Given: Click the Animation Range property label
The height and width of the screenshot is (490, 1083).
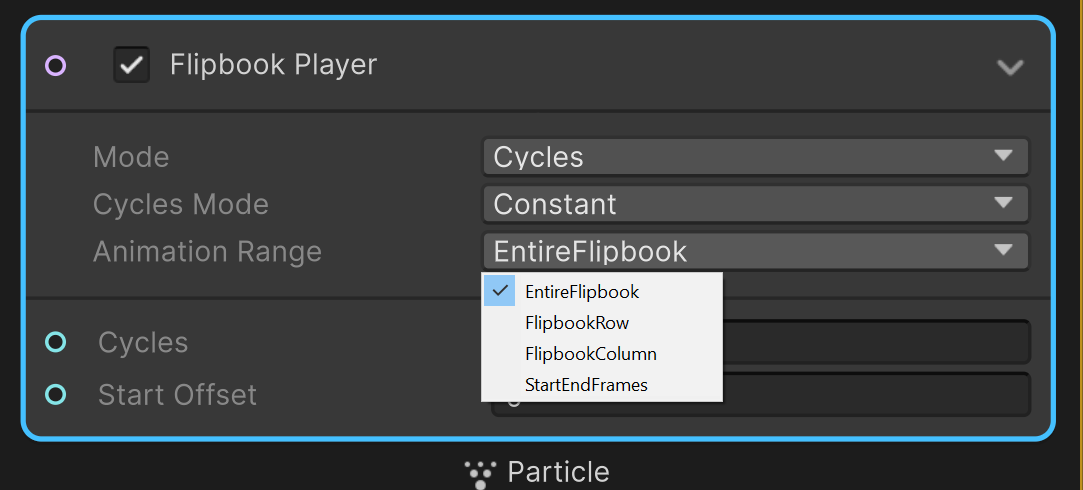Looking at the screenshot, I should (x=207, y=251).
